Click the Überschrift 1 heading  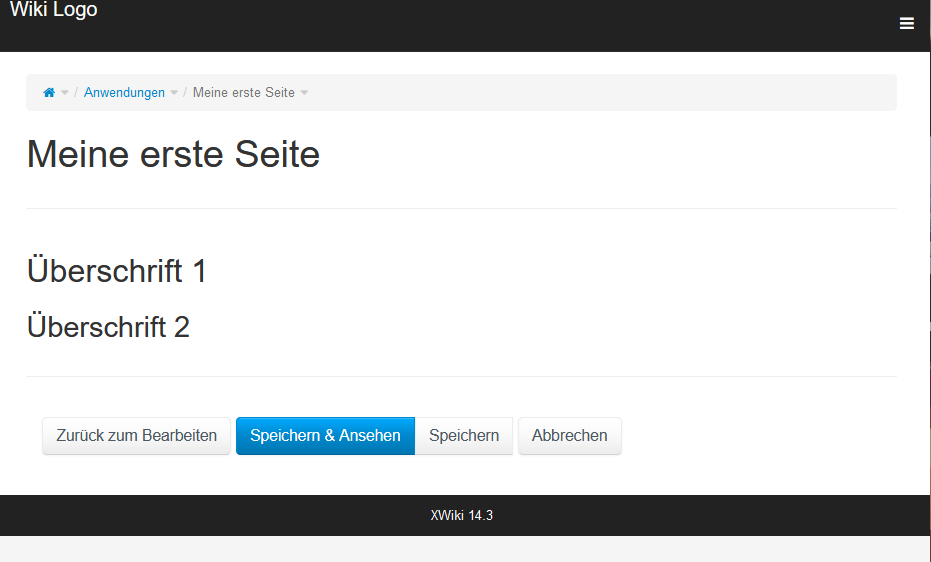point(116,271)
